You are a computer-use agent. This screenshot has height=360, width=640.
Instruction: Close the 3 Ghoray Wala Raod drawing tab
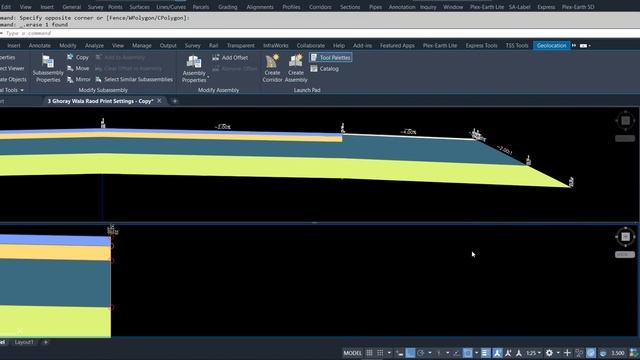159,101
